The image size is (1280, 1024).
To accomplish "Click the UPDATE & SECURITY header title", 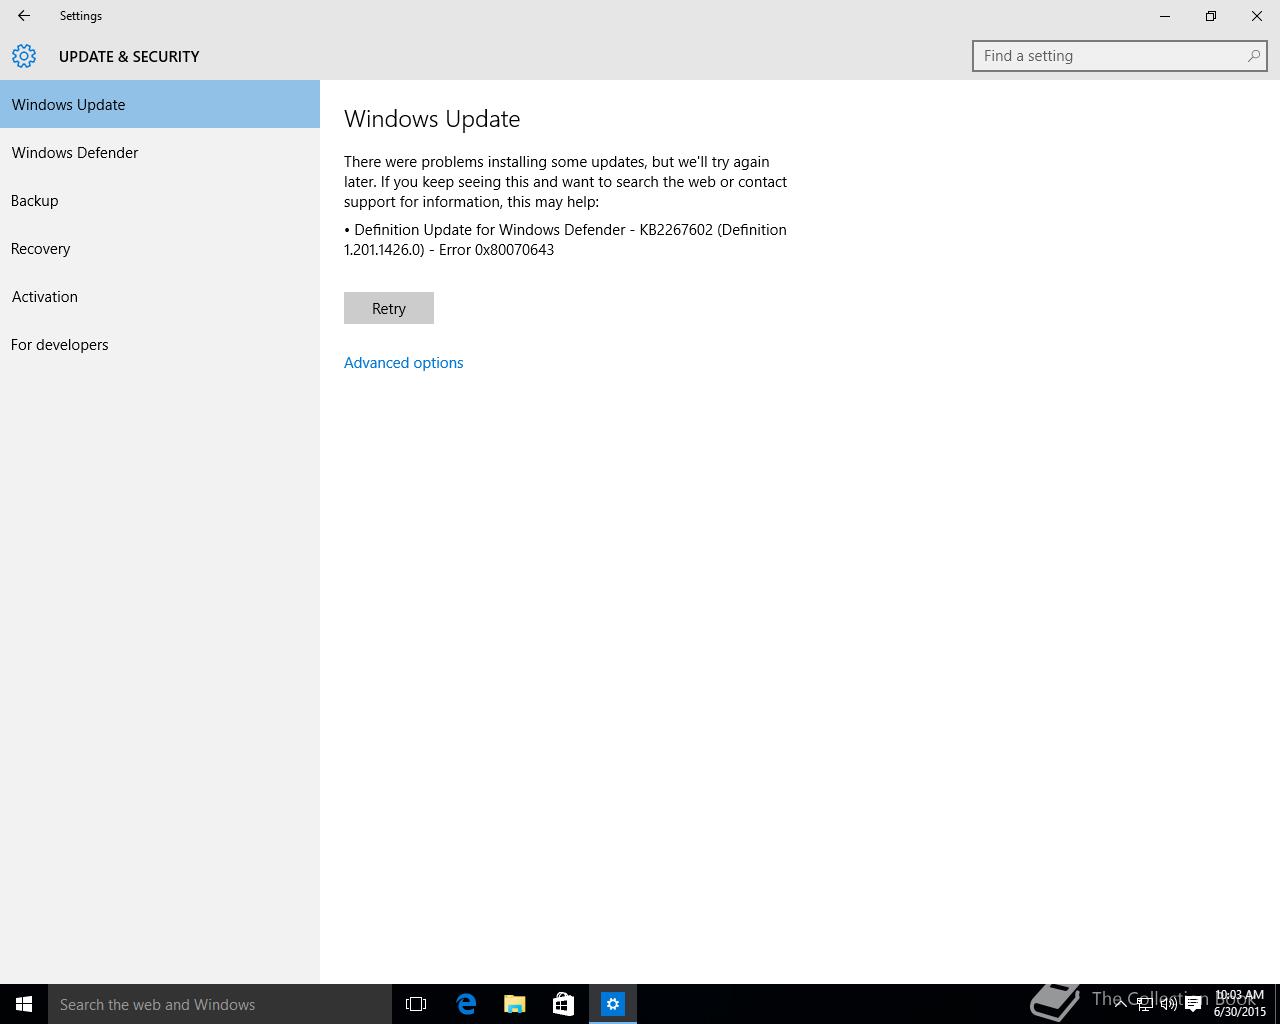I will coord(129,56).
